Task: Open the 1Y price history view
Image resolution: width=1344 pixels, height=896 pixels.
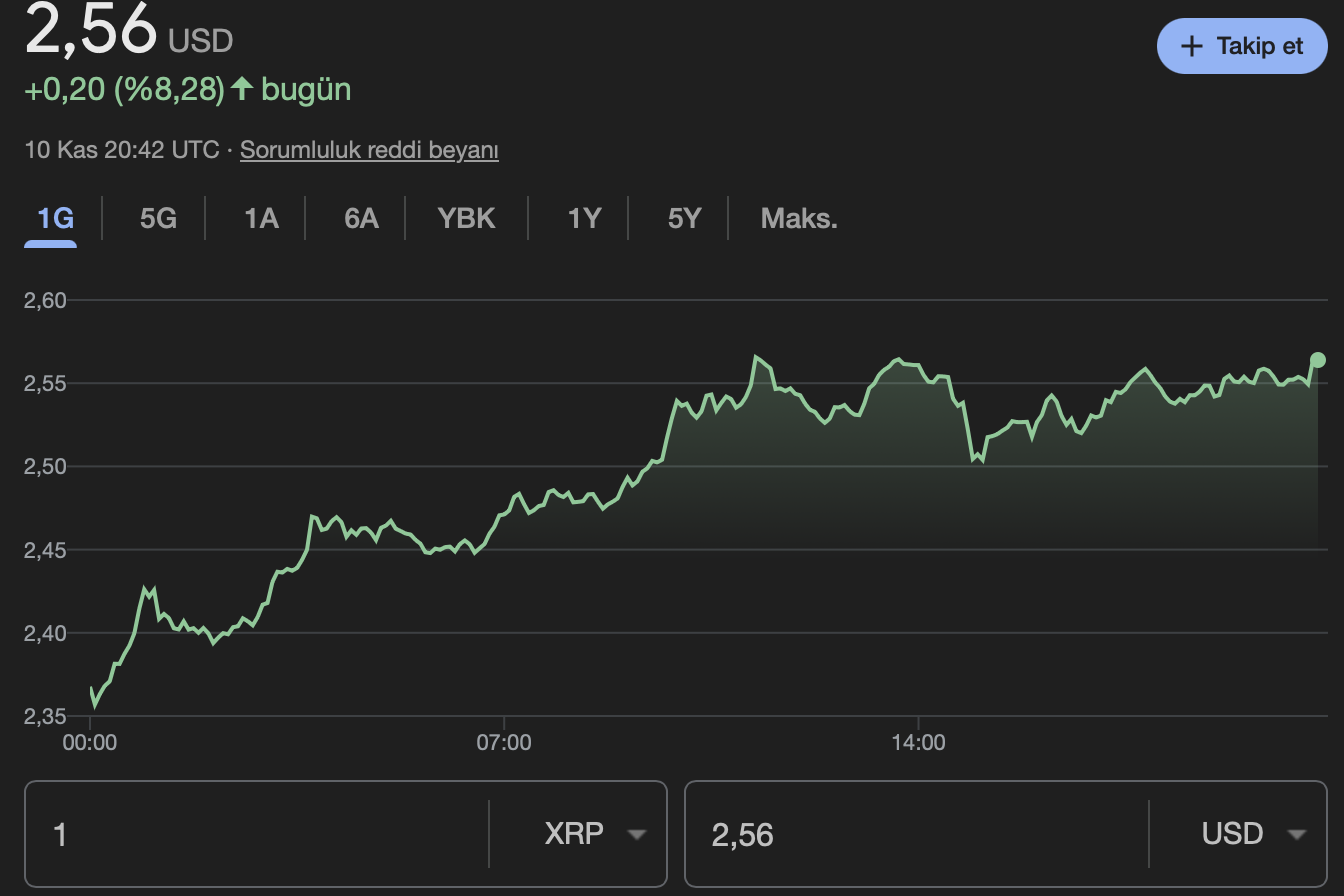Action: [583, 218]
